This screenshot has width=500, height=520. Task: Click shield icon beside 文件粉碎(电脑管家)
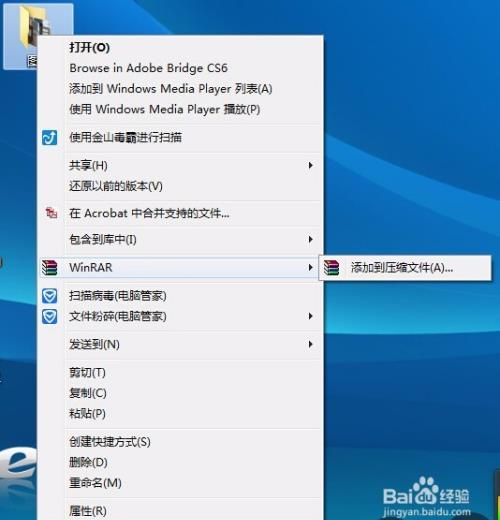(49, 316)
